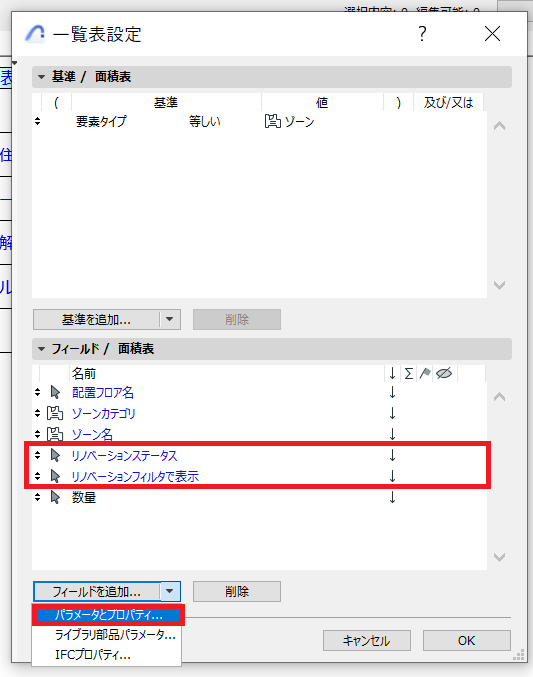This screenshot has height=677, width=533.
Task: Click the sum sigma column header icon
Action: coord(408,373)
